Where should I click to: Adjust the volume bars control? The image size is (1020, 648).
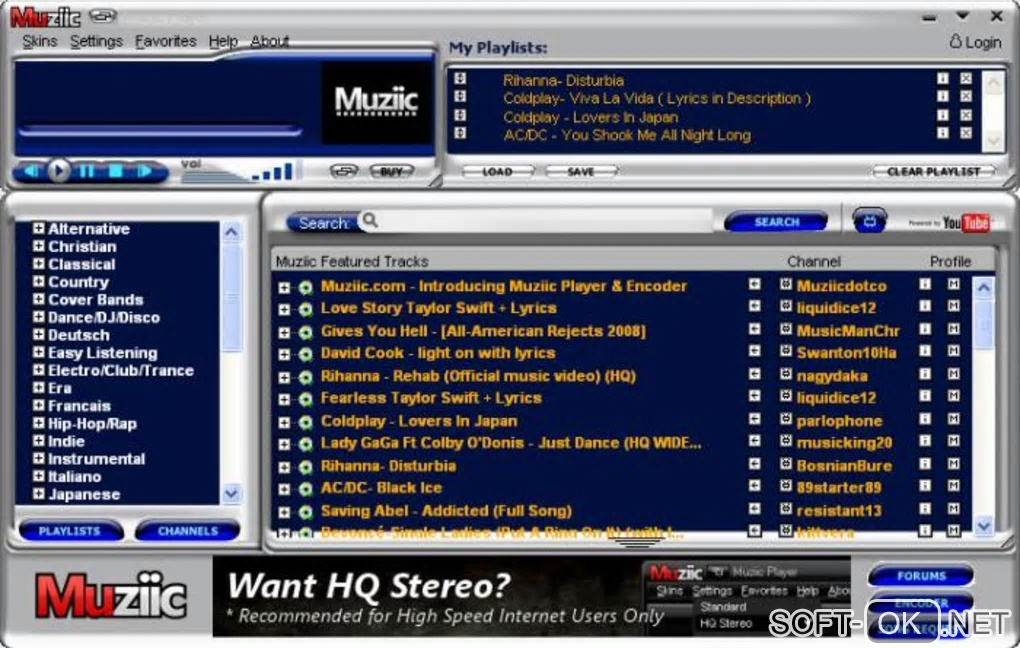[273, 171]
